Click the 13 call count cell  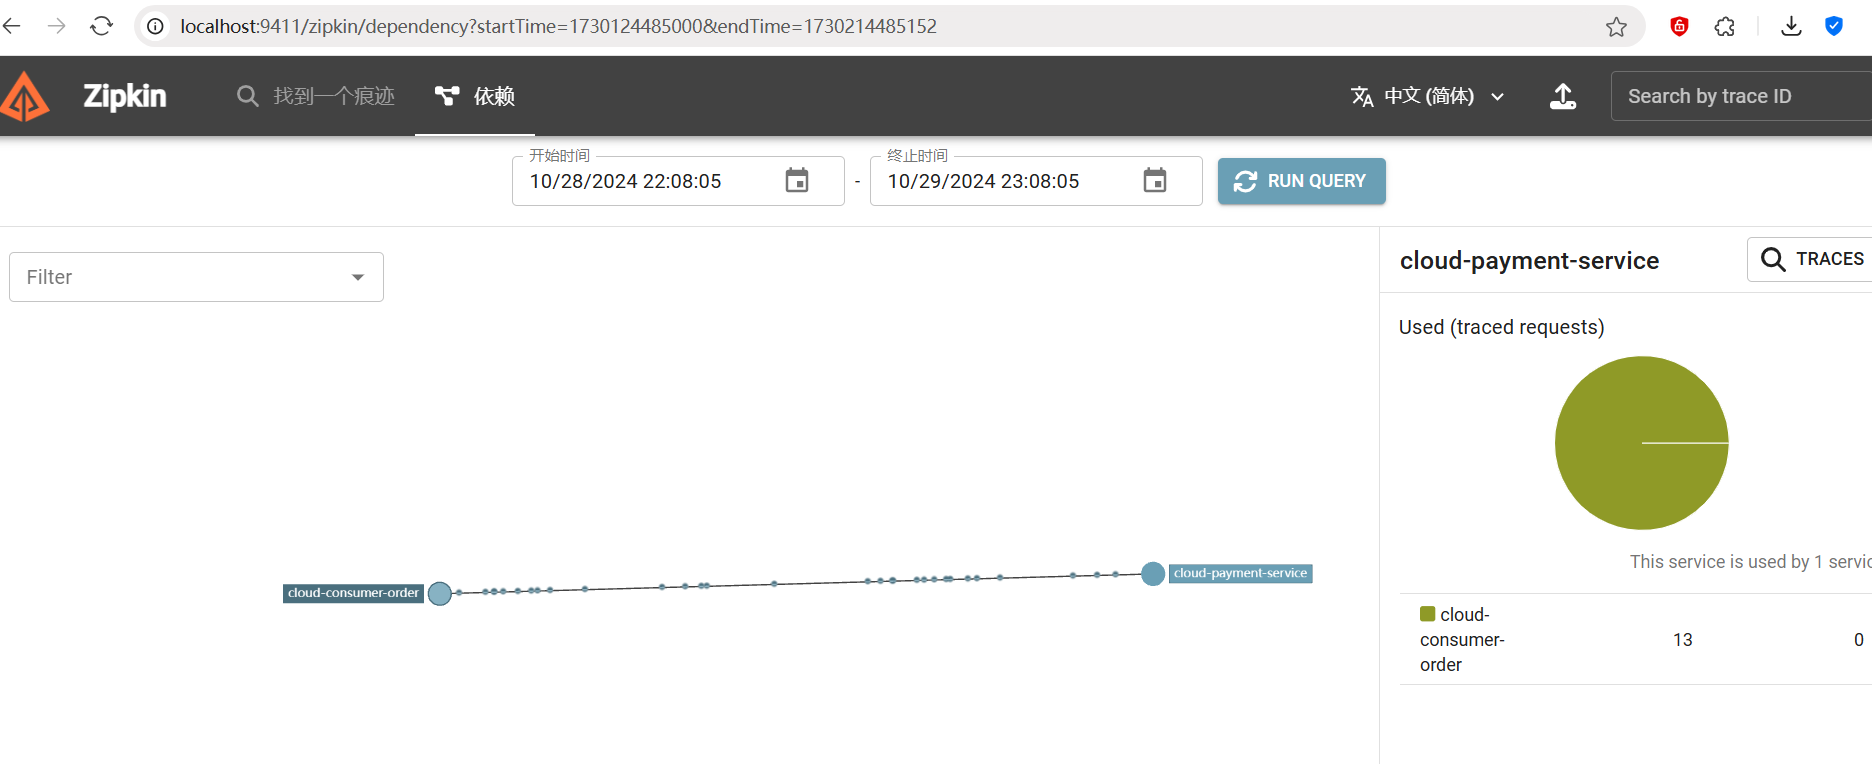pyautogui.click(x=1683, y=640)
